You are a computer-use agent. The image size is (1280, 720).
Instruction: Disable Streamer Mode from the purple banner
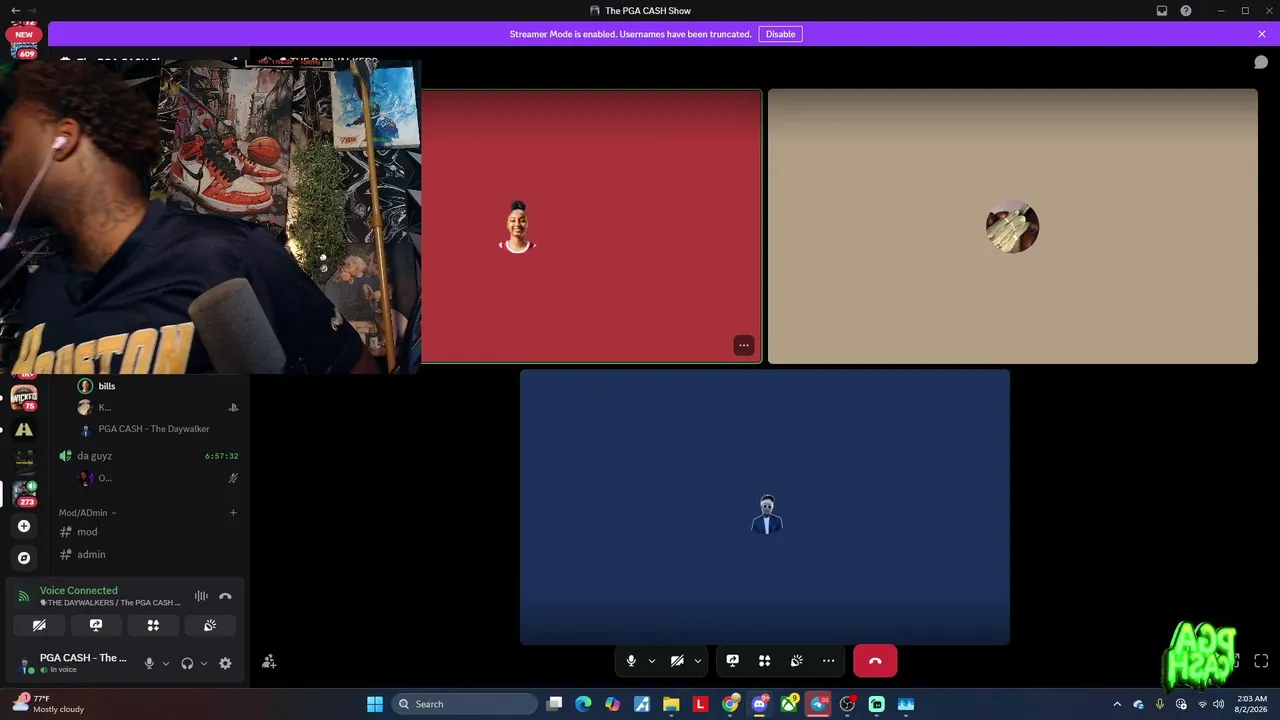(x=780, y=34)
